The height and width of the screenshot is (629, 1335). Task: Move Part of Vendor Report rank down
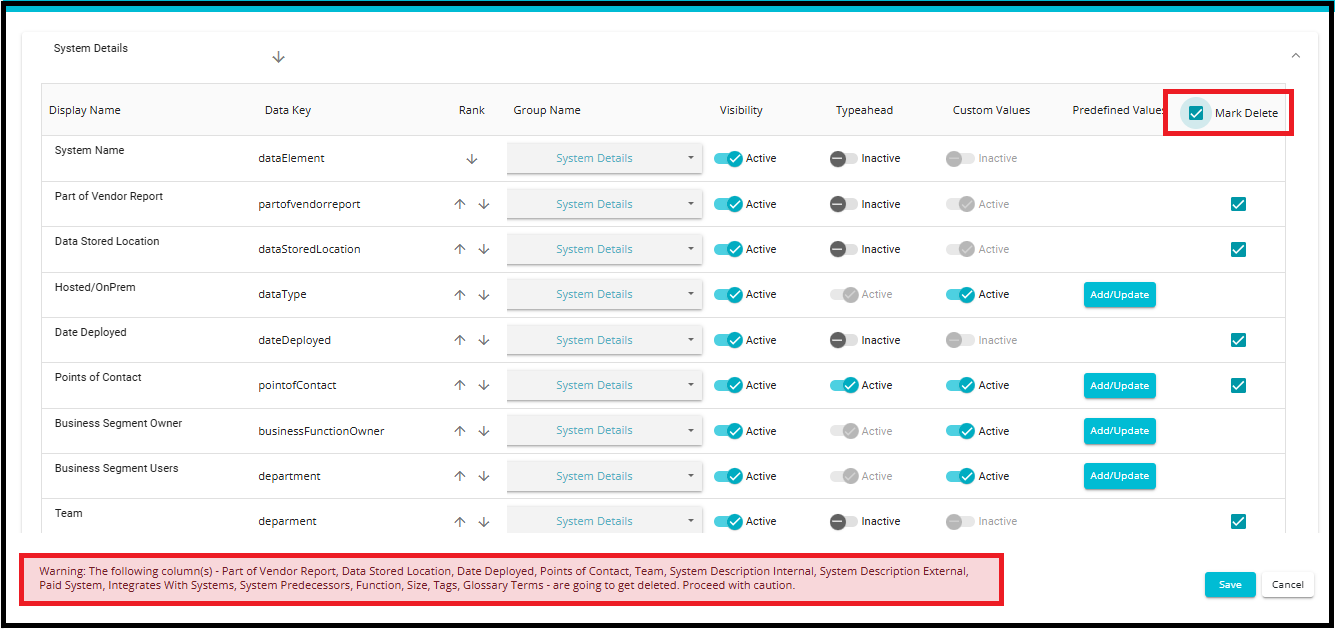pos(484,204)
